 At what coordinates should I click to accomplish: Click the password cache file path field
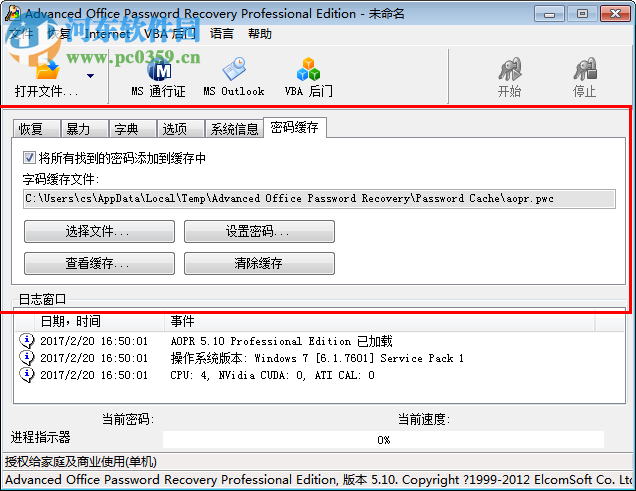tap(319, 199)
